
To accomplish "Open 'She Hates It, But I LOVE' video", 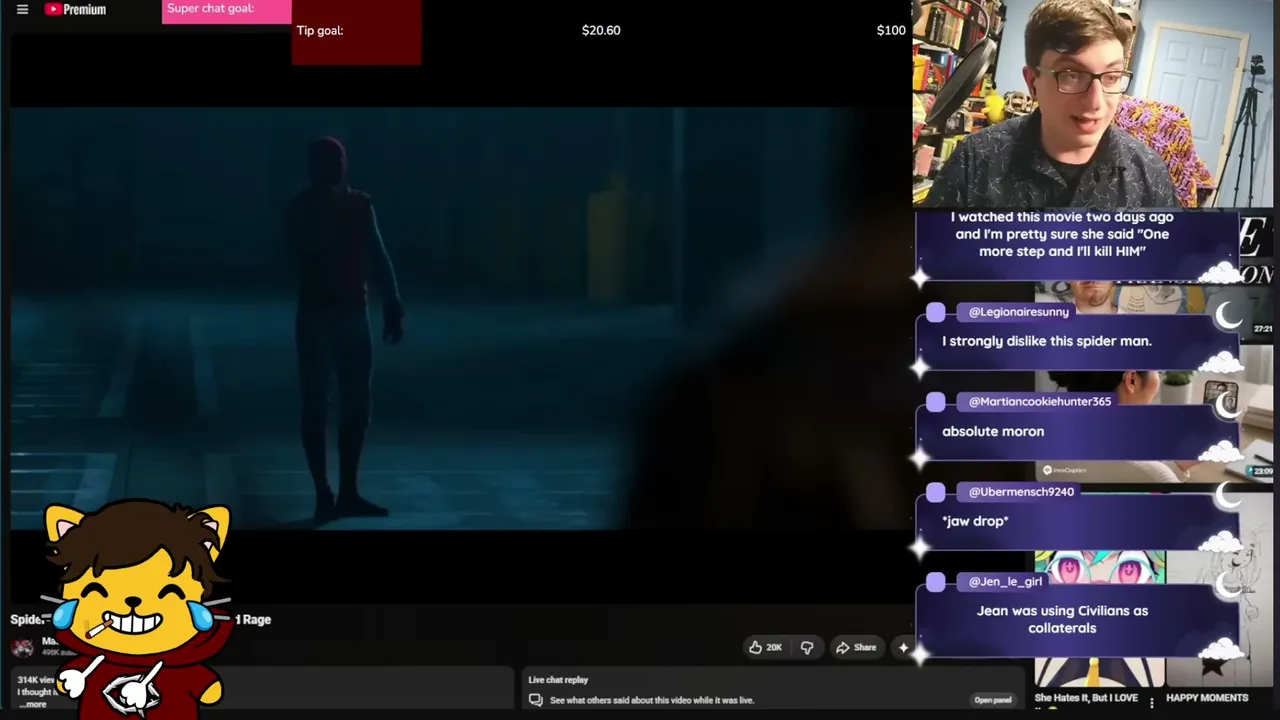I will point(1086,698).
